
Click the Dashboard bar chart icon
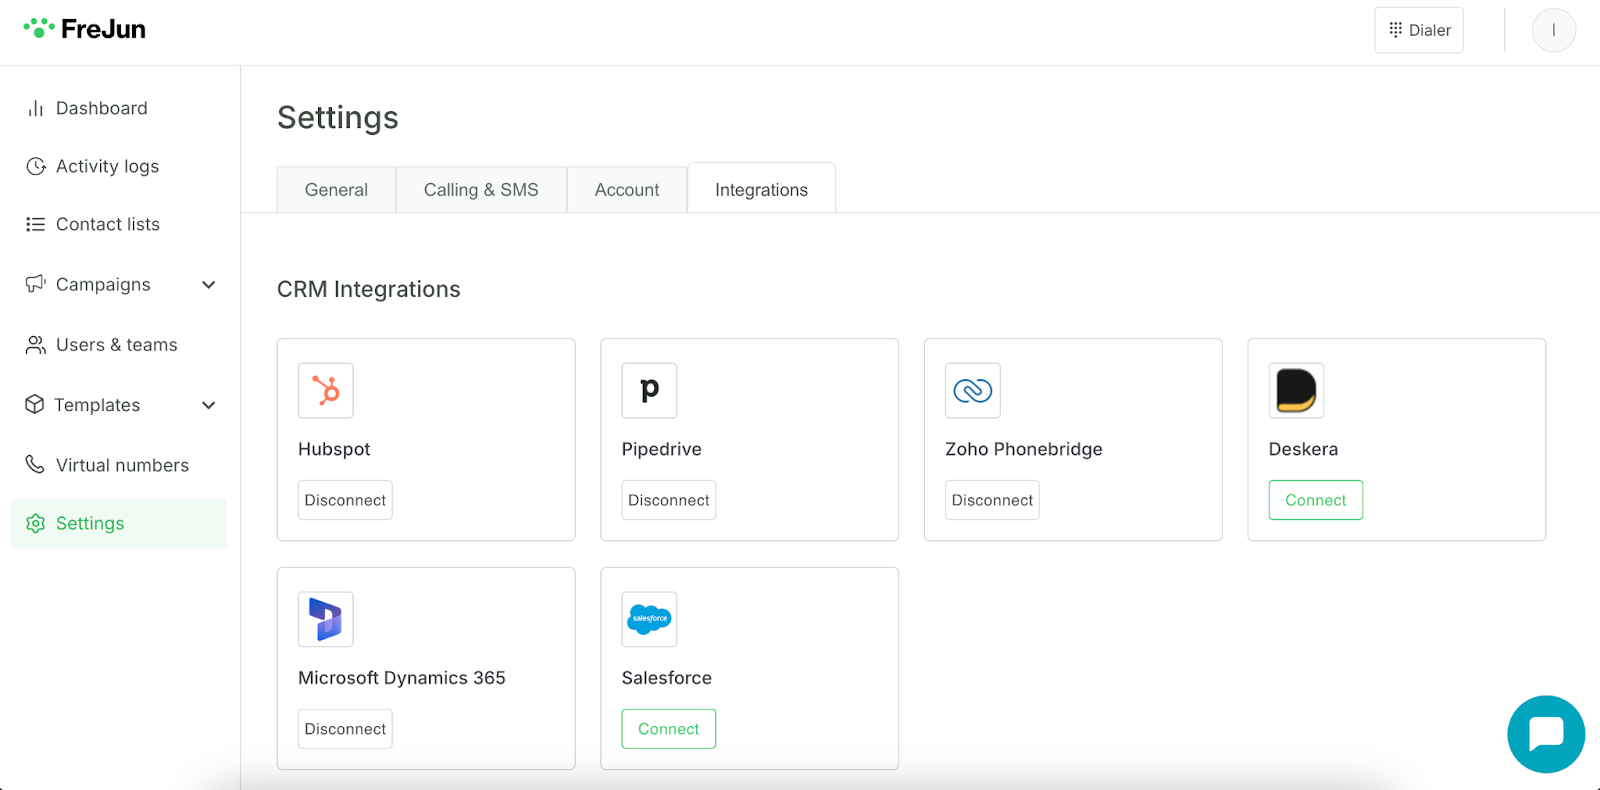click(x=36, y=108)
